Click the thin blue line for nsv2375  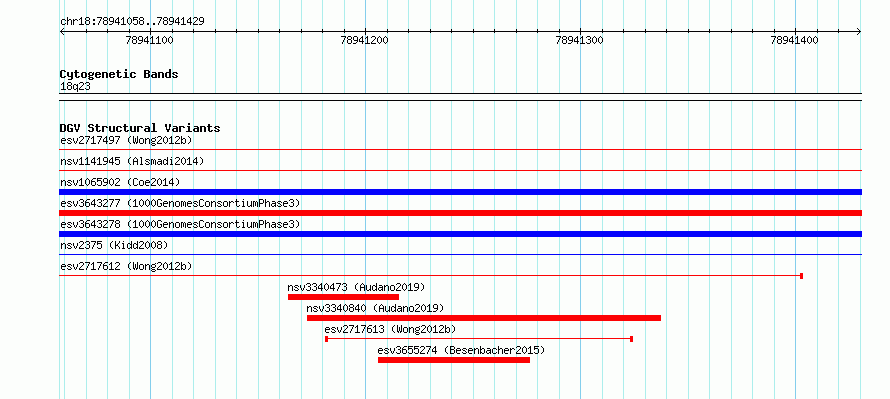pos(460,254)
